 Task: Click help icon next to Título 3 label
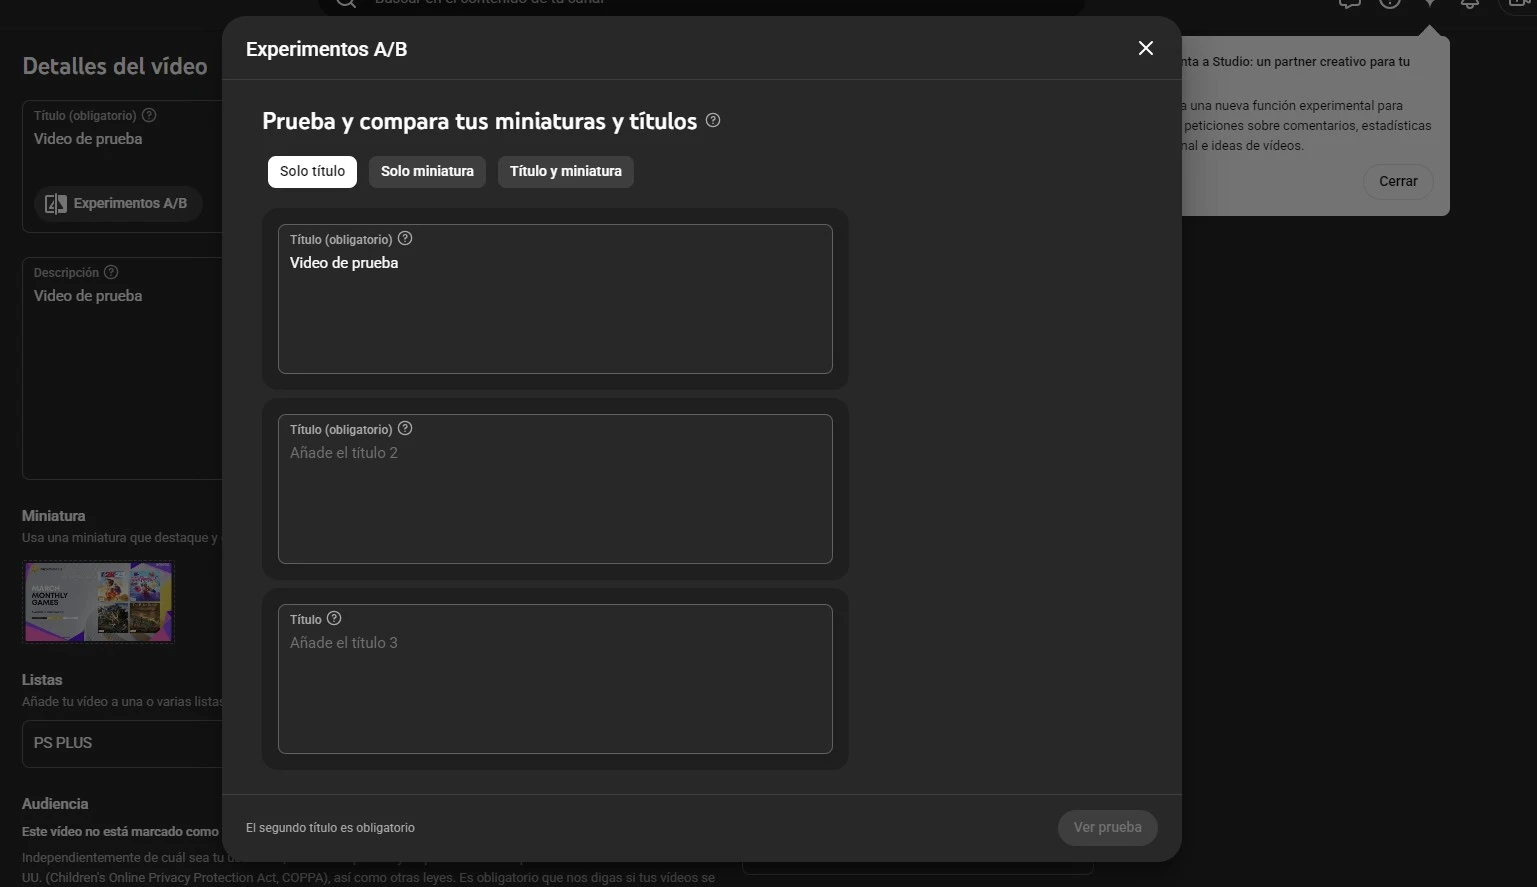pyautogui.click(x=334, y=618)
